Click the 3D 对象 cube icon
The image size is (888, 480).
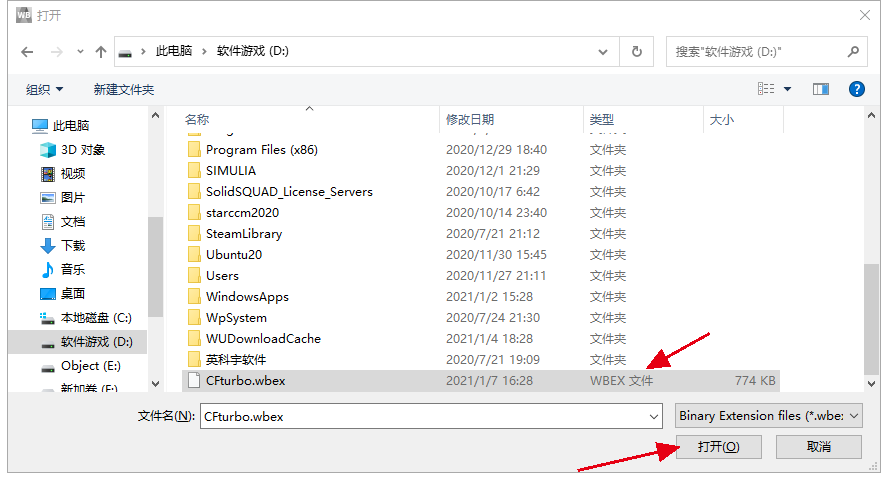tap(48, 149)
